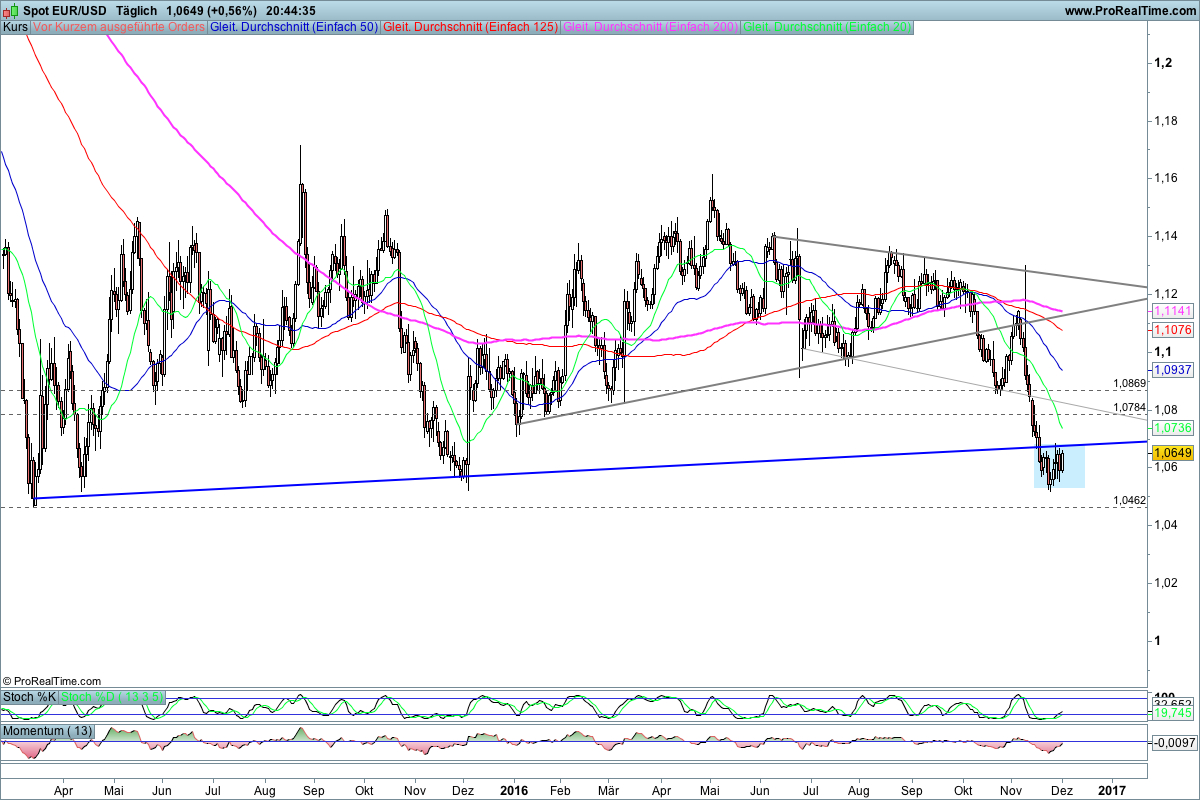This screenshot has height=800, width=1200.
Task: Click the 1,04 price axis label
Action: [1165, 525]
